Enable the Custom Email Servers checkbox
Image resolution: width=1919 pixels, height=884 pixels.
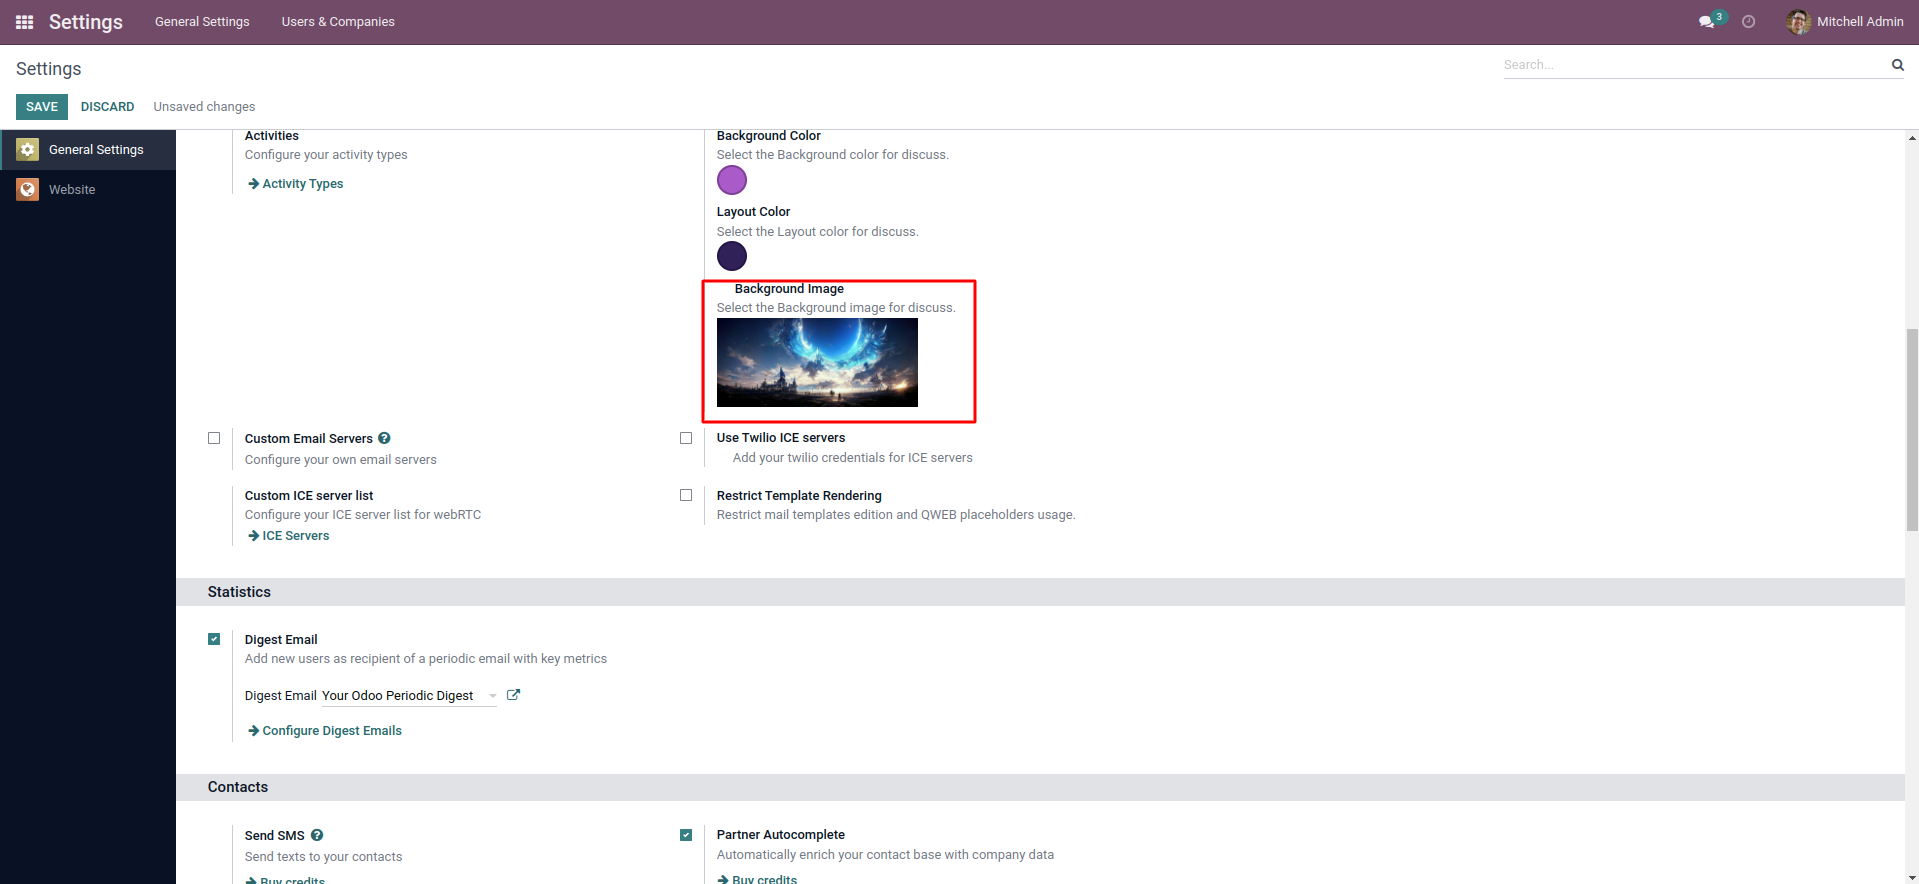214,438
